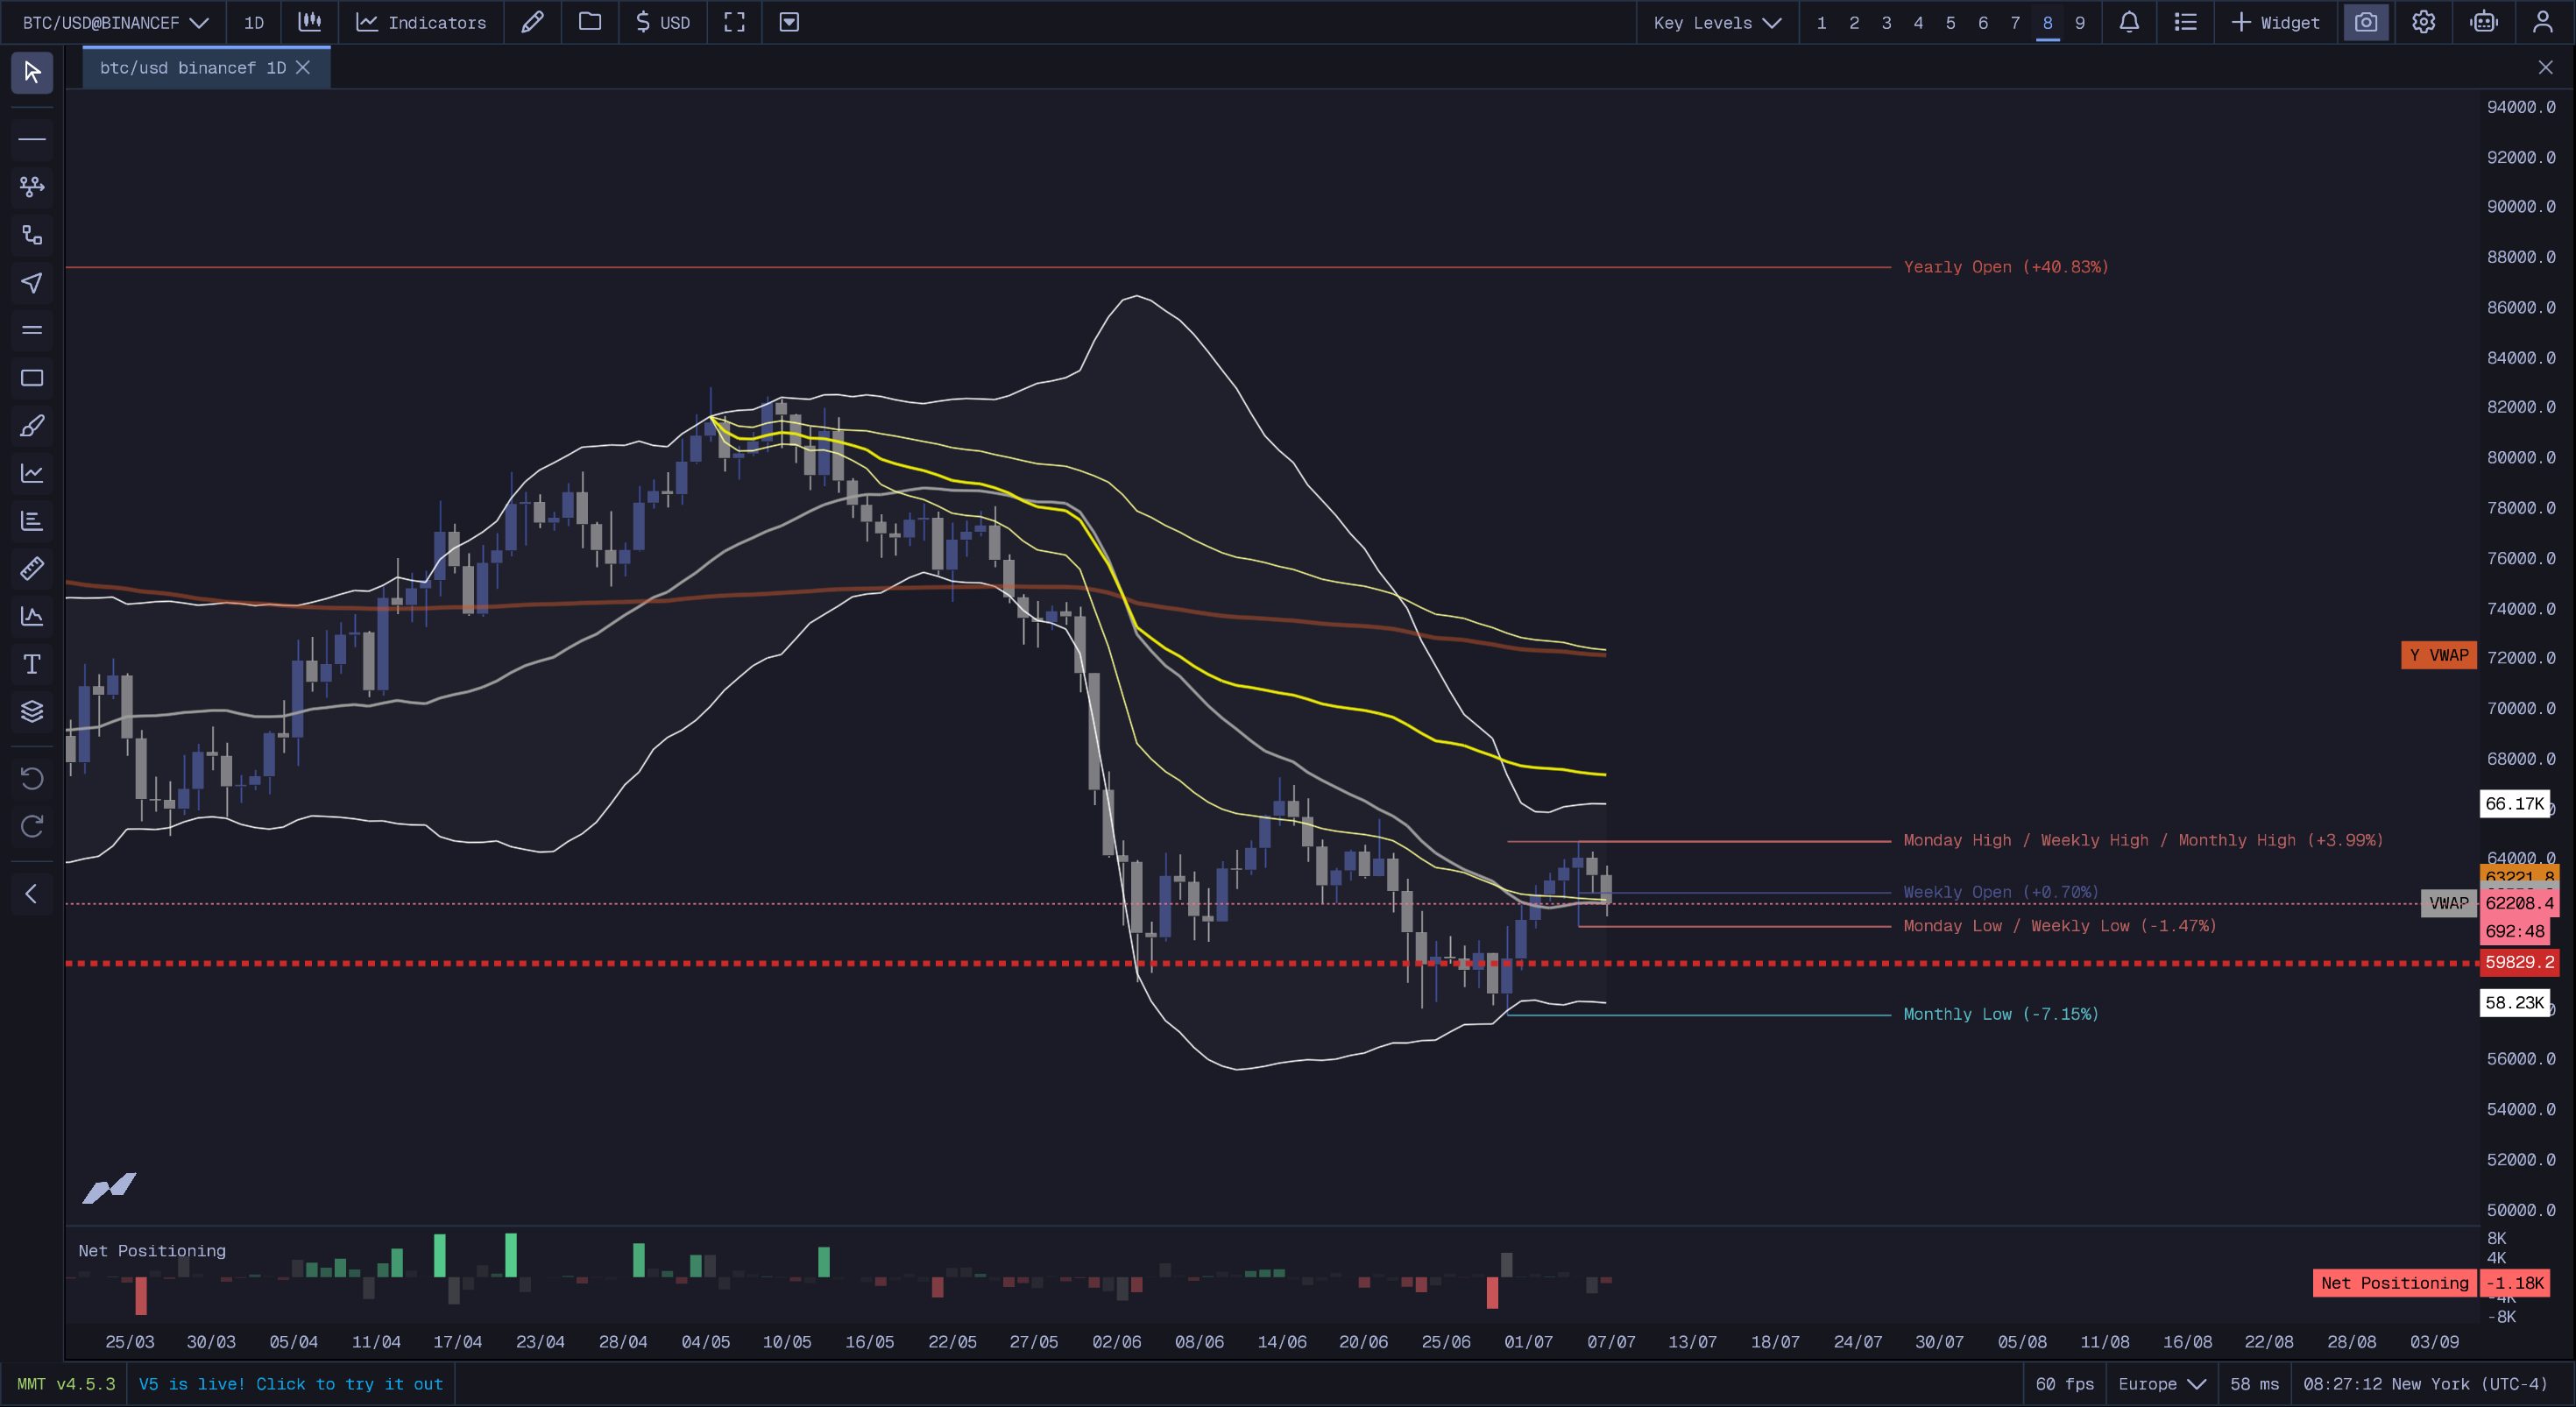The image size is (2576, 1407).
Task: Open the BTC/USD@BINANCEF symbol dropdown
Action: coord(115,22)
